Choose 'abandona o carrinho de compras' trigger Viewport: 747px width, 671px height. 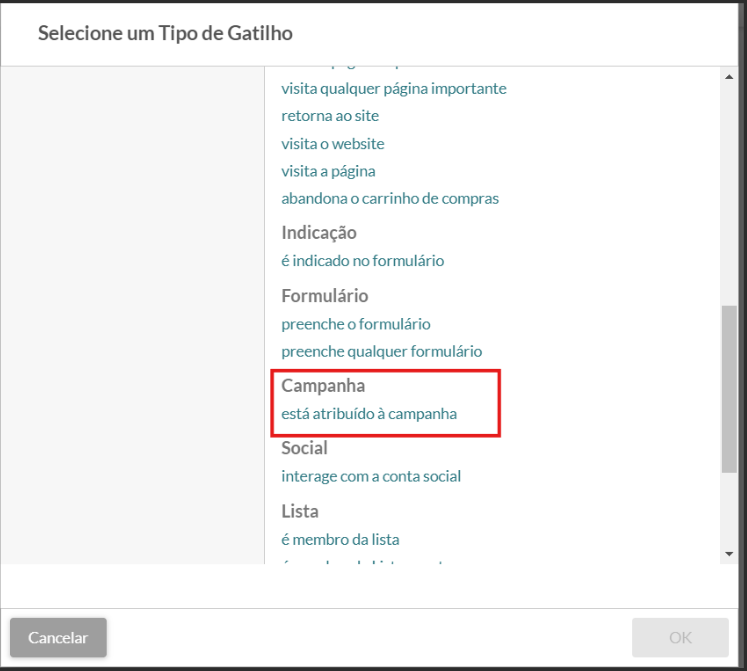click(x=390, y=198)
